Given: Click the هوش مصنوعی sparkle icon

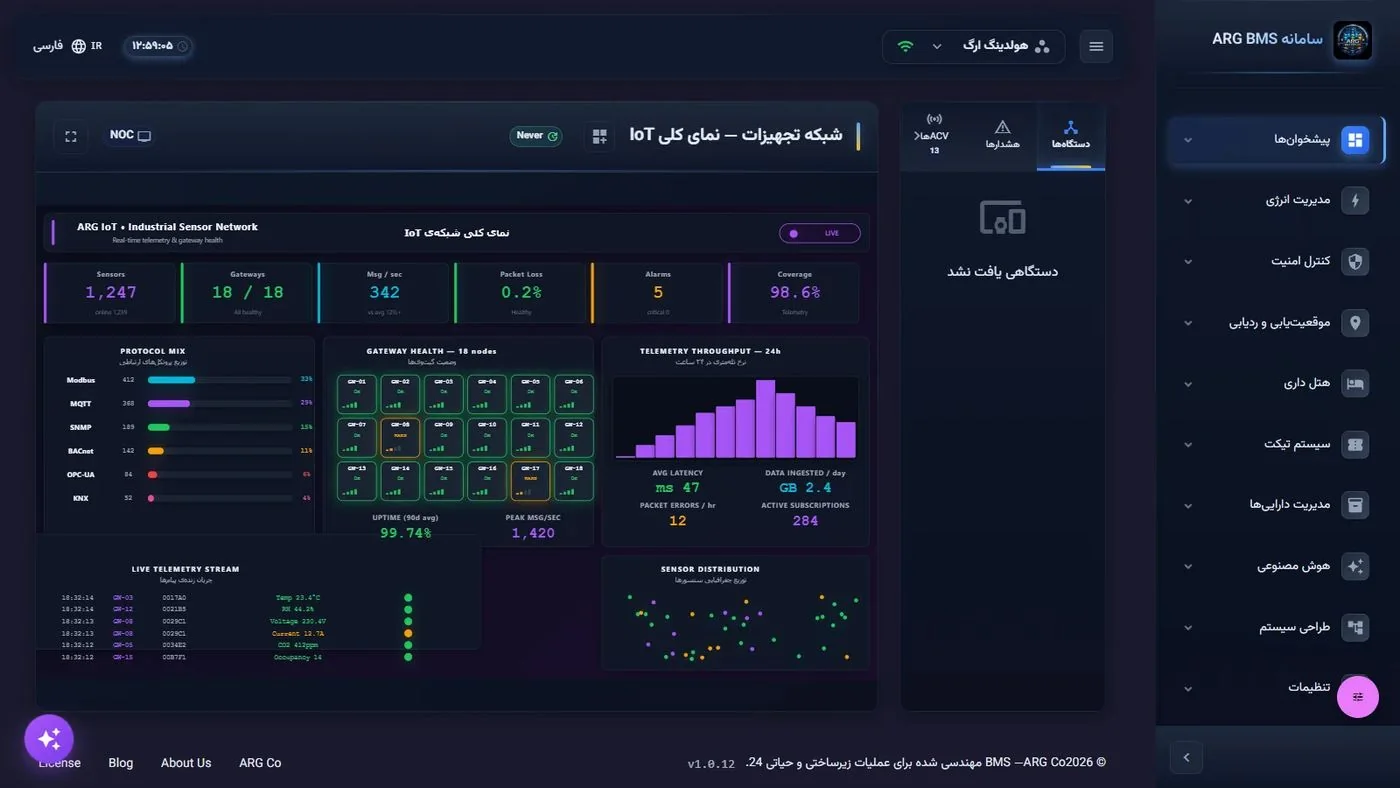Looking at the screenshot, I should click(1355, 565).
